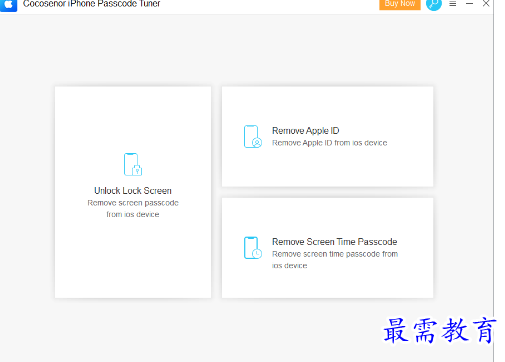The width and height of the screenshot is (505, 362).
Task: Click the Cocosenor app logo icon
Action: click(8, 5)
